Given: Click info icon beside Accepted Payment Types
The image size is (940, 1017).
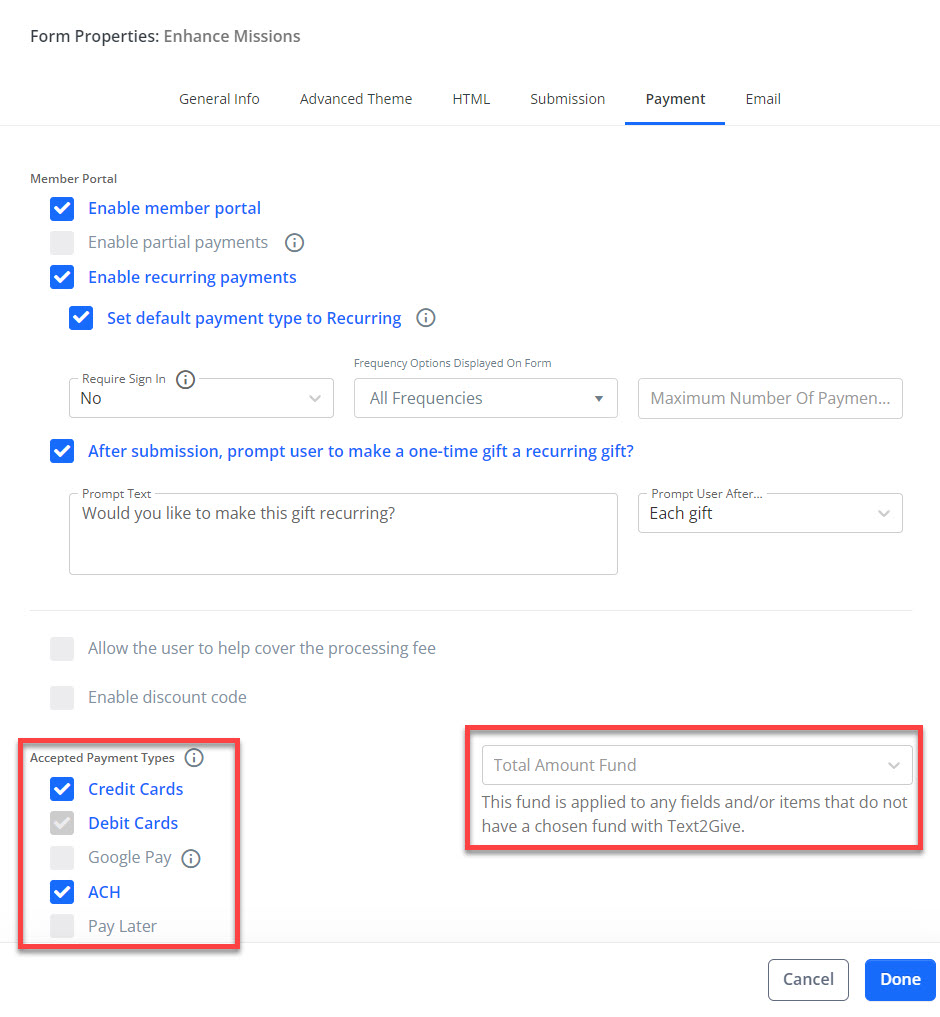Looking at the screenshot, I should (x=194, y=758).
